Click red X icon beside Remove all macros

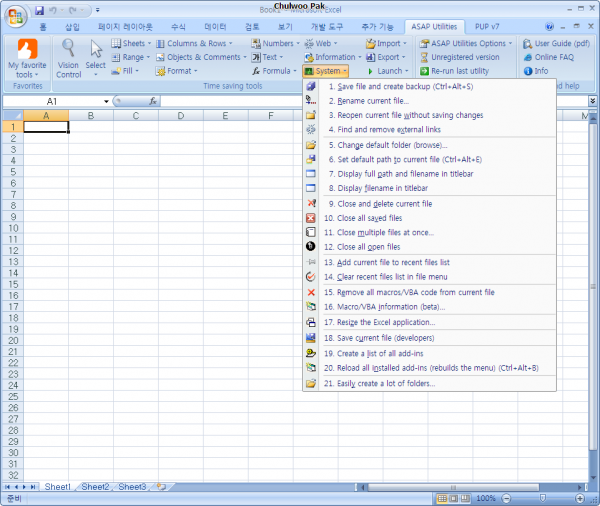(311, 292)
